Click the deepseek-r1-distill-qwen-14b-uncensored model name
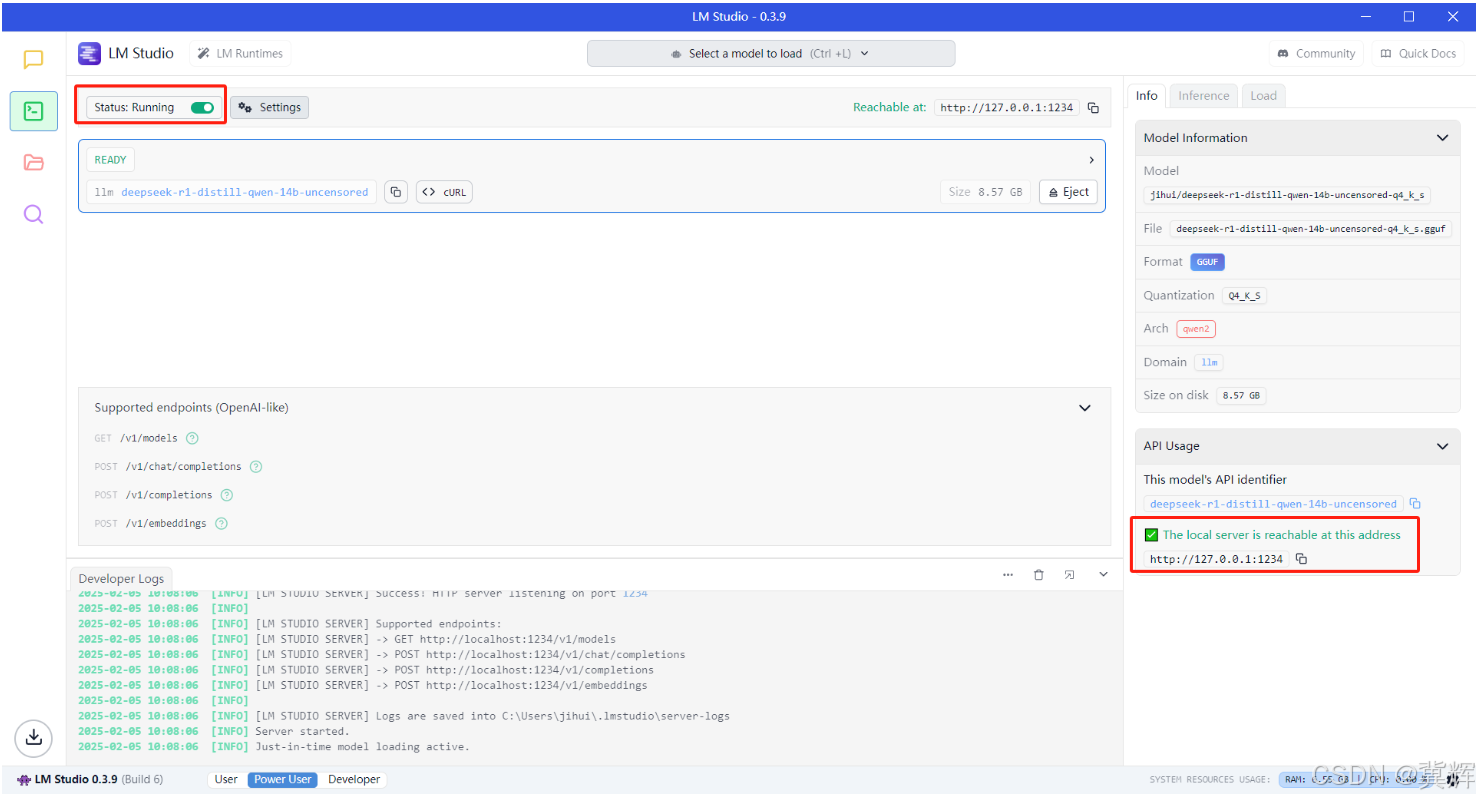Viewport: 1479px width, 801px height. pos(244,192)
